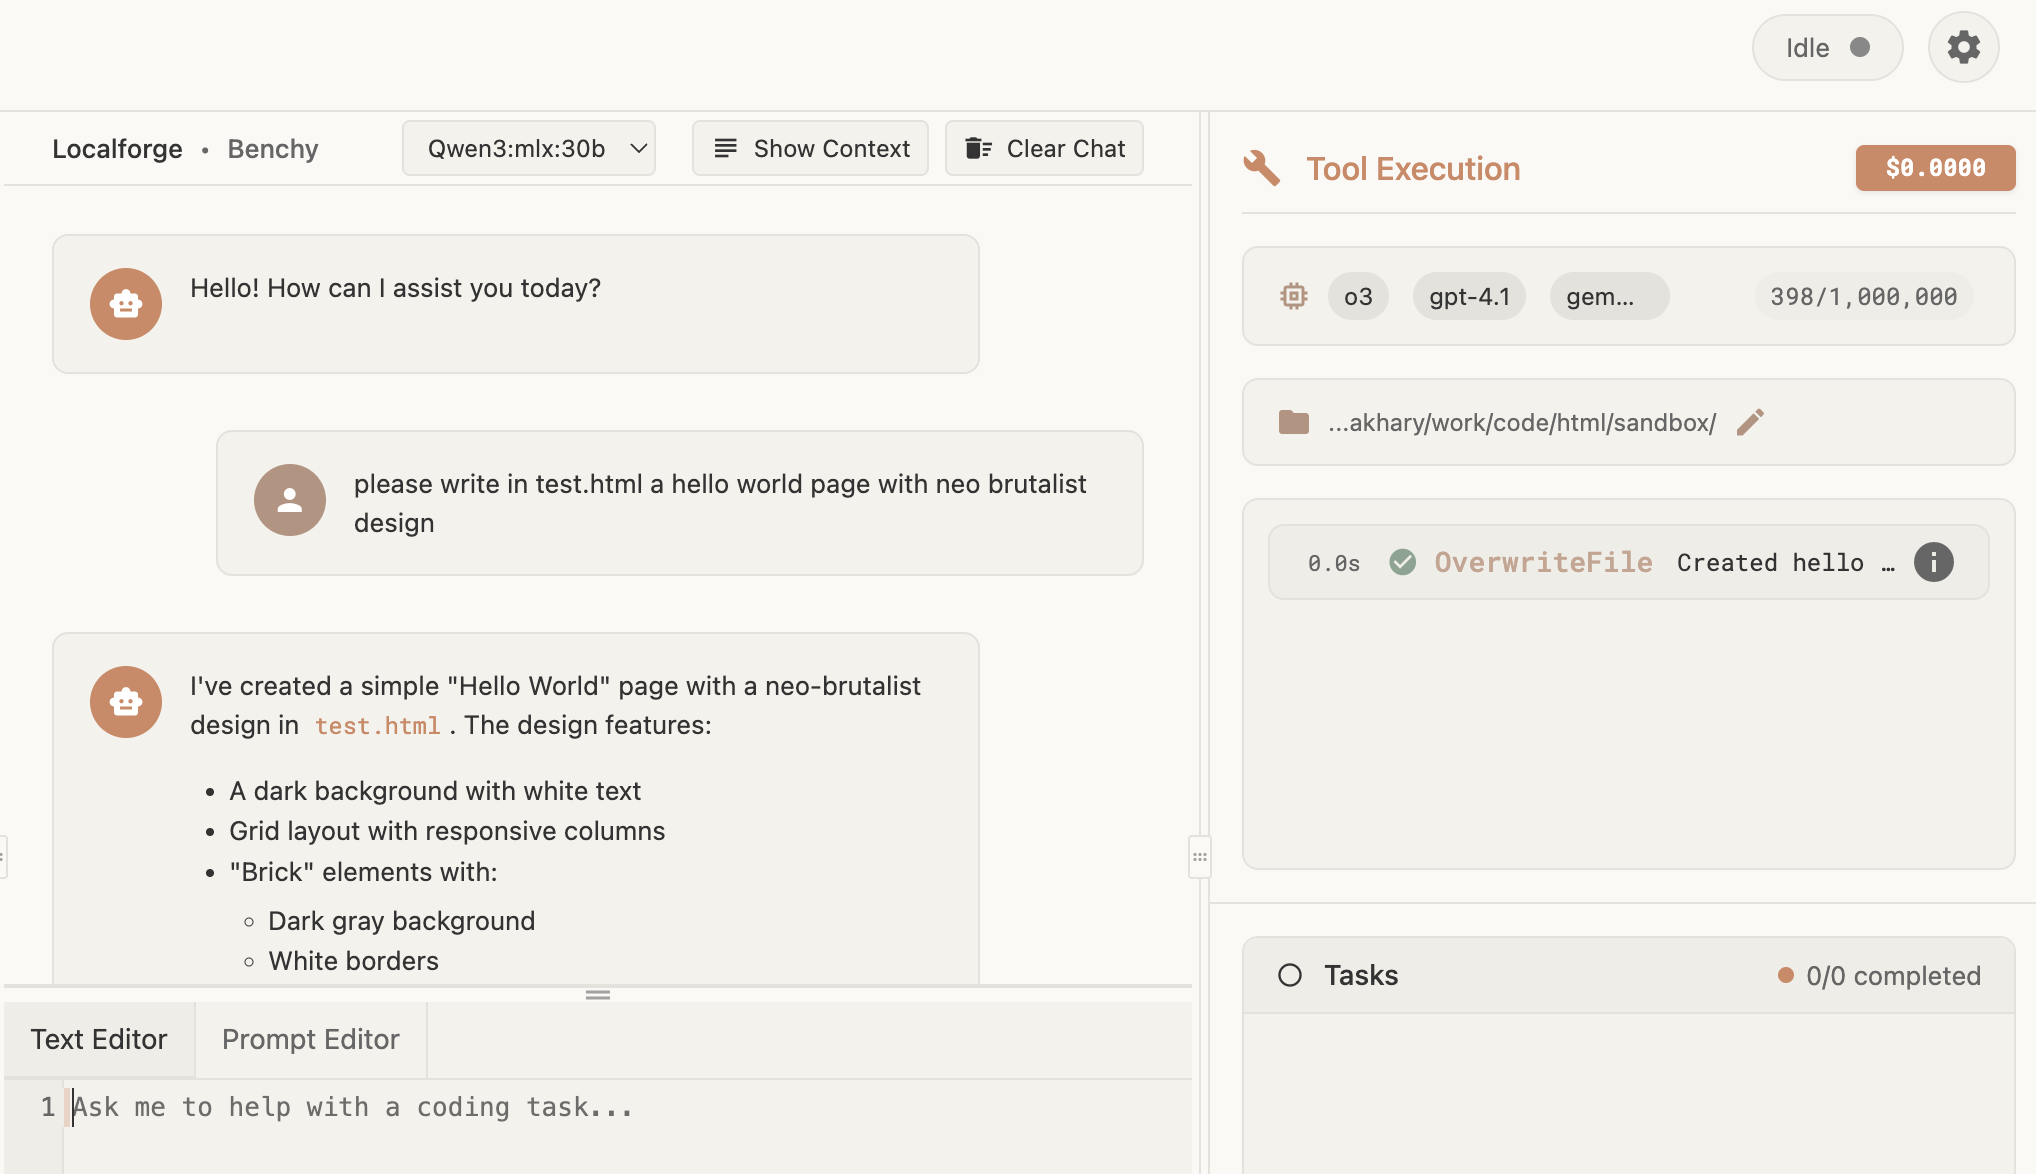Screen dimensions: 2036x1174
Task: Click the chip processor icon
Action: pos(1294,296)
